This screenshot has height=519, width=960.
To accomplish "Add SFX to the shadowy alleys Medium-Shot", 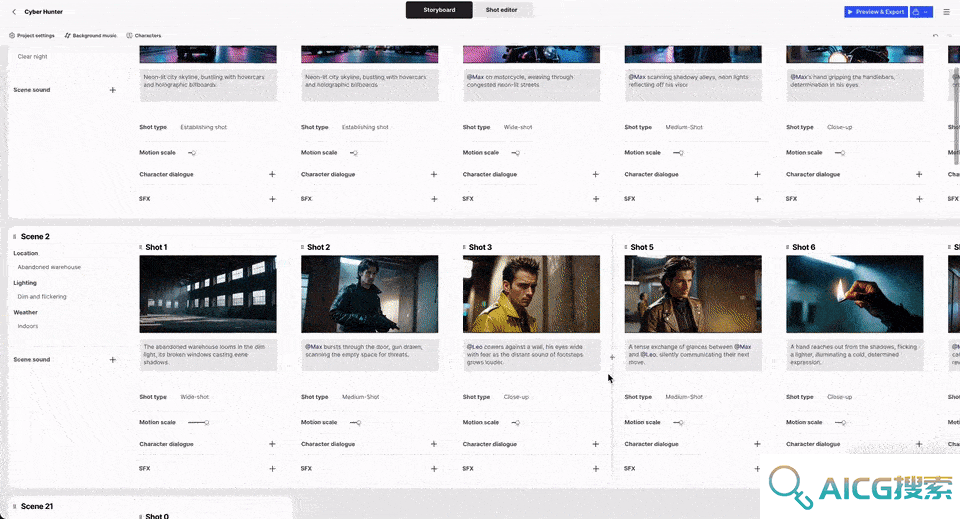I will pyautogui.click(x=757, y=199).
